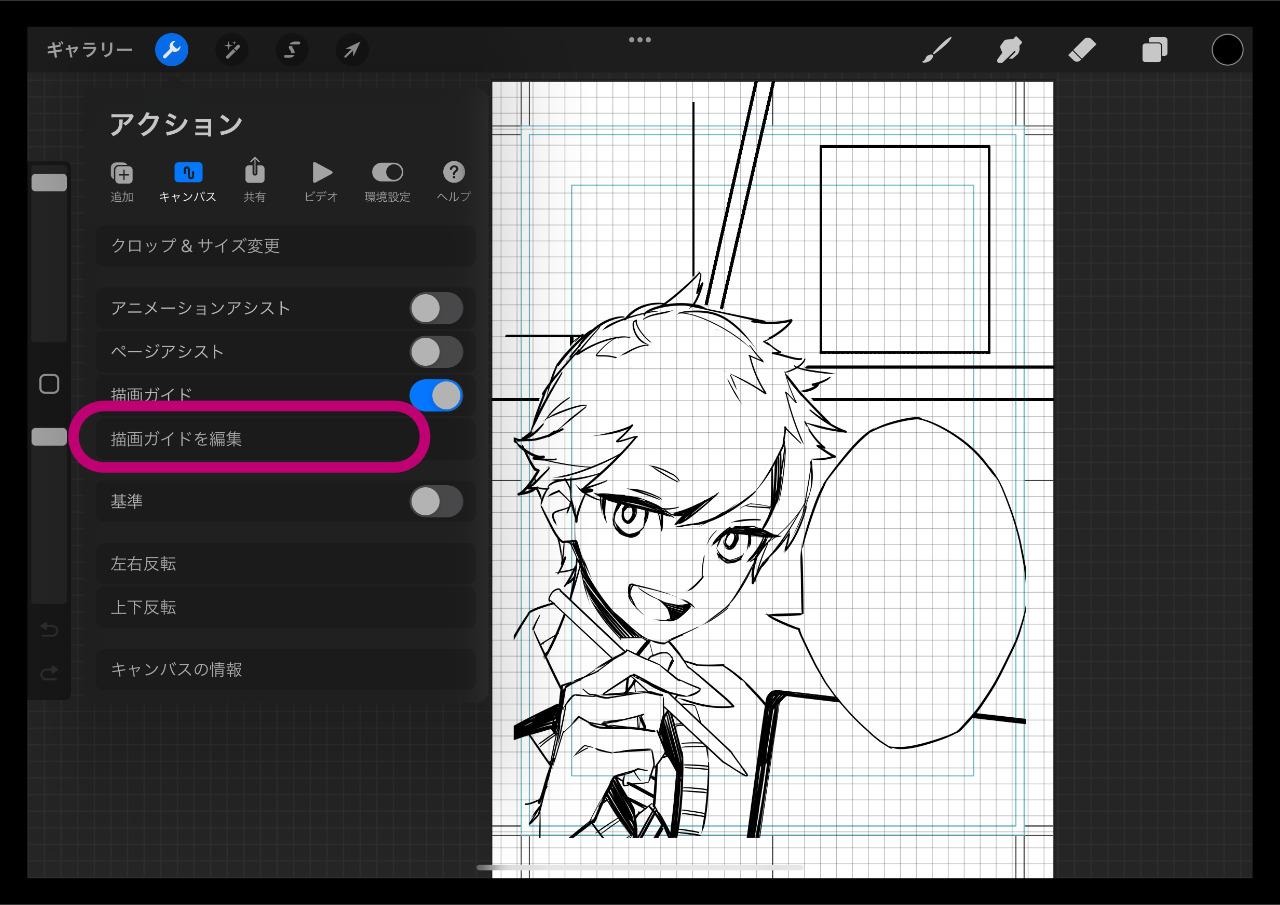1280x905 pixels.
Task: Click the brush opacity slider handle
Action: 49,437
